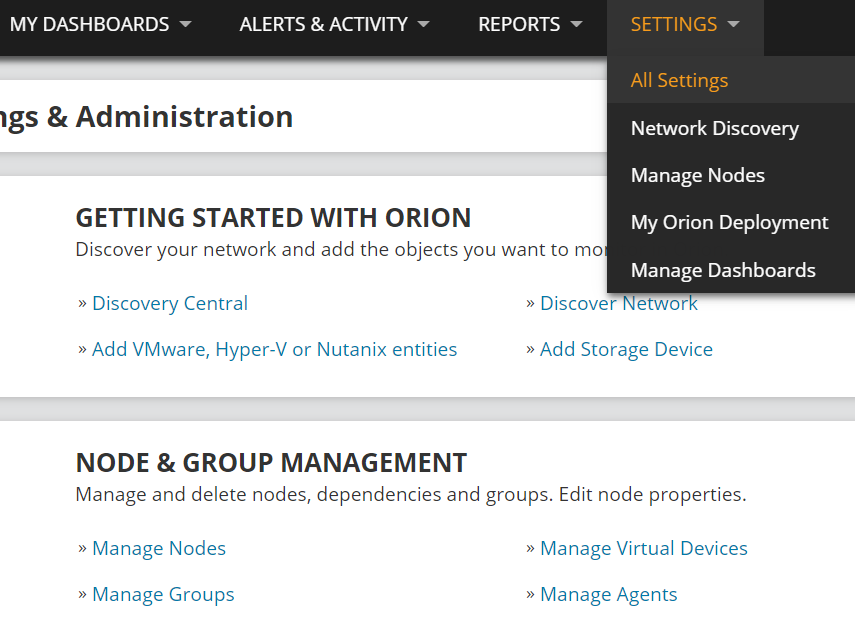Viewport: 855px width, 623px height.
Task: Click the Getting Started With Orion heading
Action: pos(273,218)
